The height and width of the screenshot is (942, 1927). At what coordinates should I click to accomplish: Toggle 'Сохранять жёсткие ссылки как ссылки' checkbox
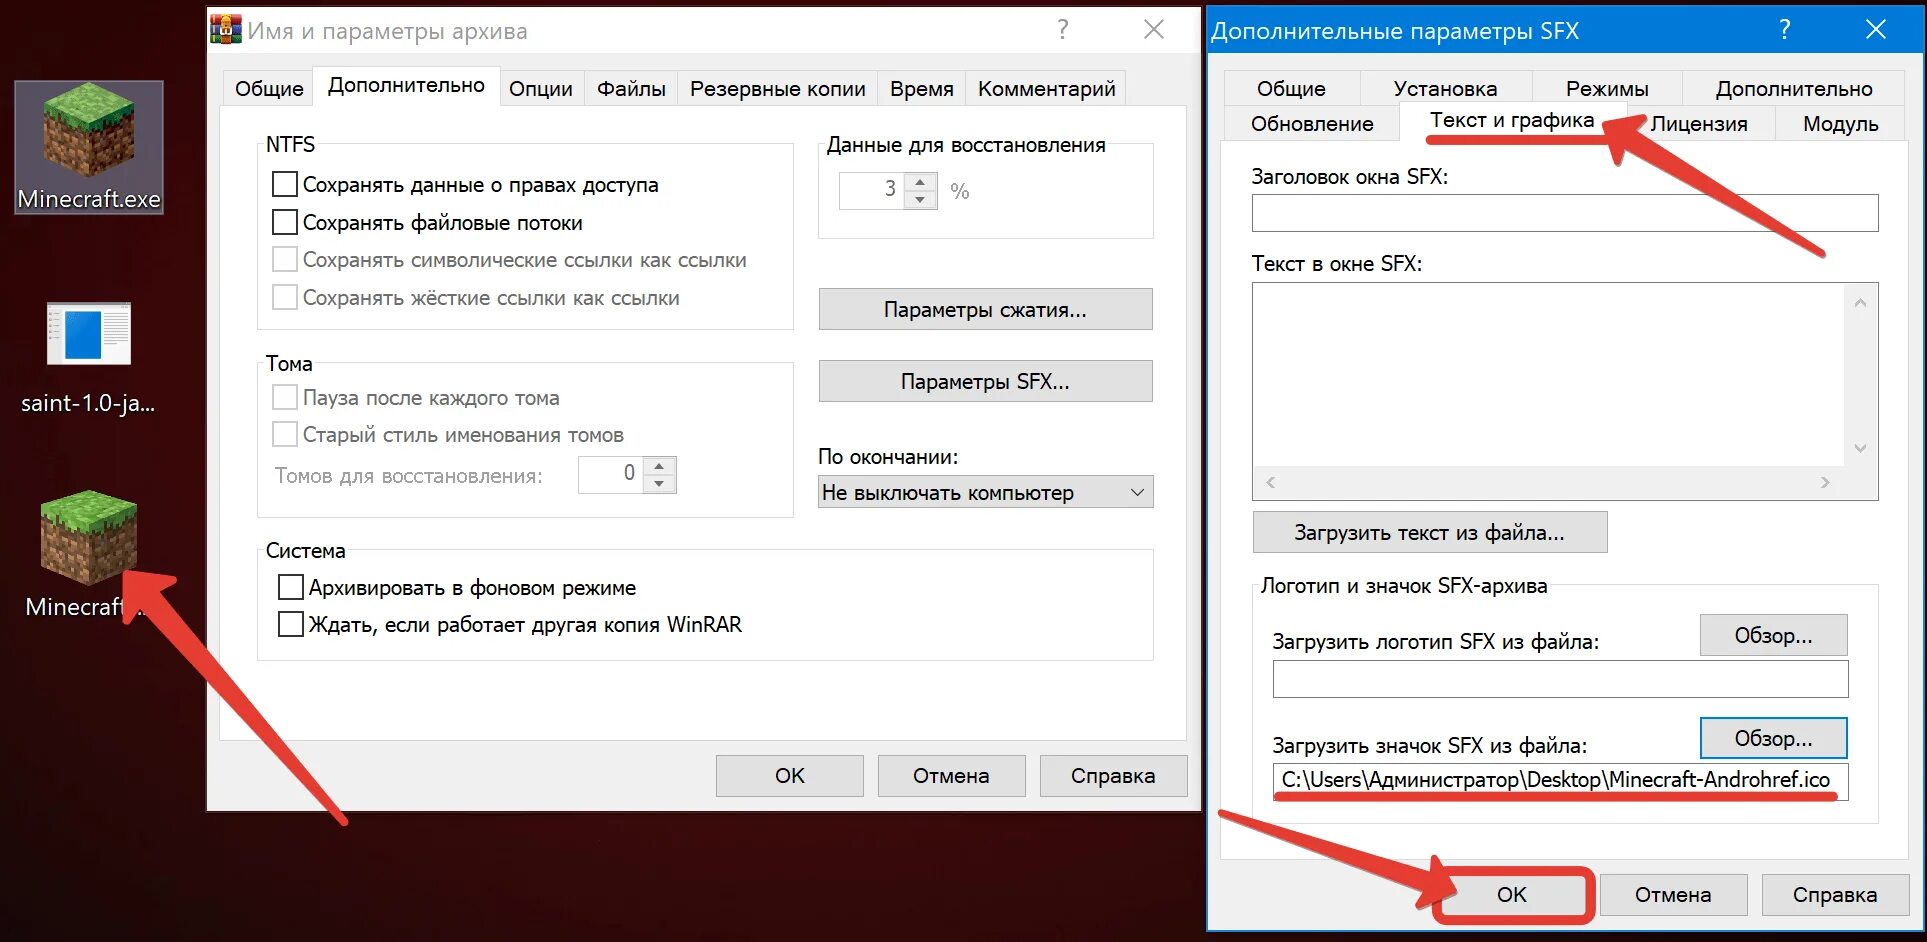coord(285,298)
